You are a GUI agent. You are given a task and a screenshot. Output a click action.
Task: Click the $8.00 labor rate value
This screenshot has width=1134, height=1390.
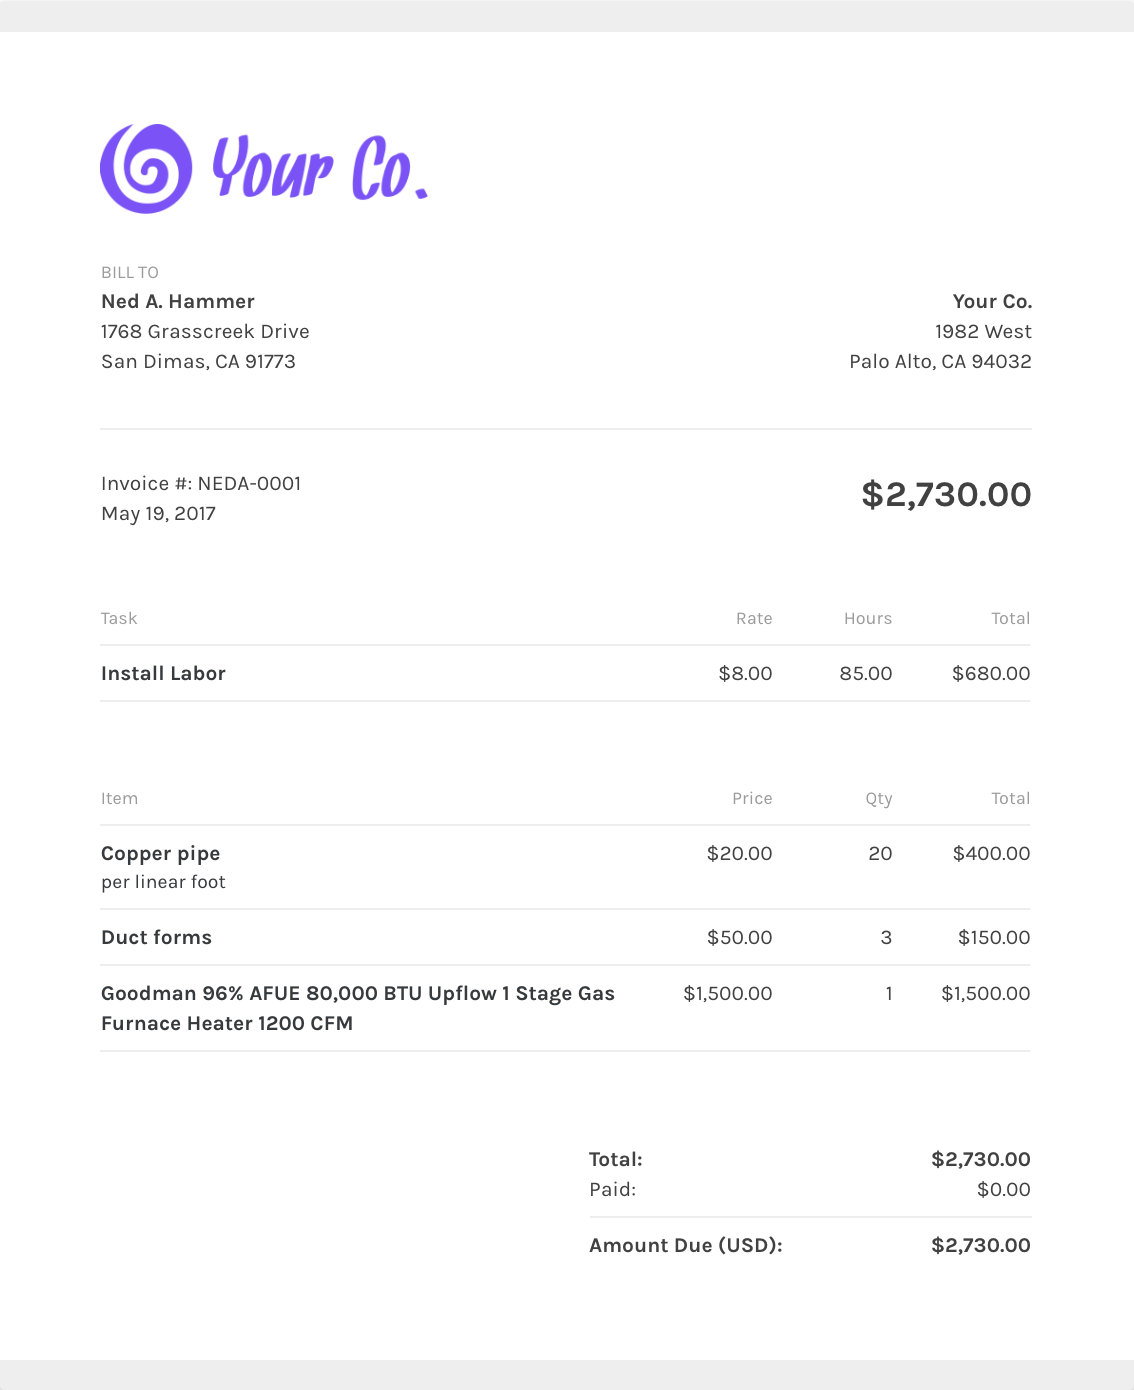(x=745, y=673)
